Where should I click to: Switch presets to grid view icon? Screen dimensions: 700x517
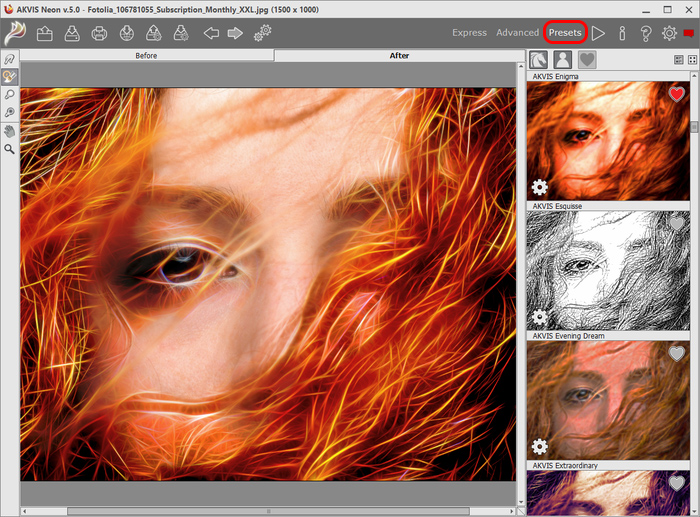coord(692,60)
